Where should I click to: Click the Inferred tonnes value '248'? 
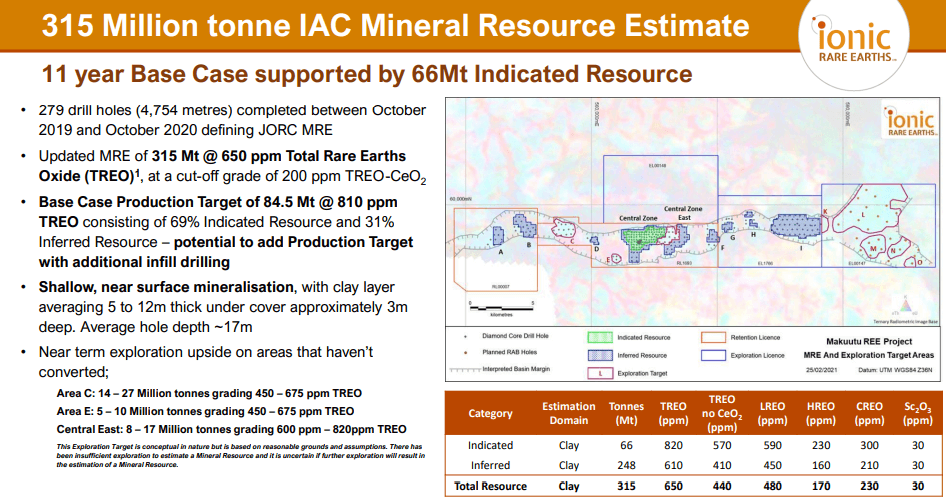click(x=626, y=465)
